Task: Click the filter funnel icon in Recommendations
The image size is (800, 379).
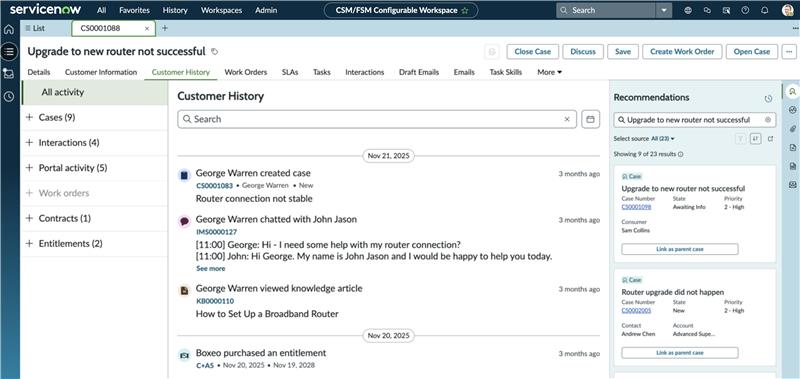Action: tap(741, 139)
